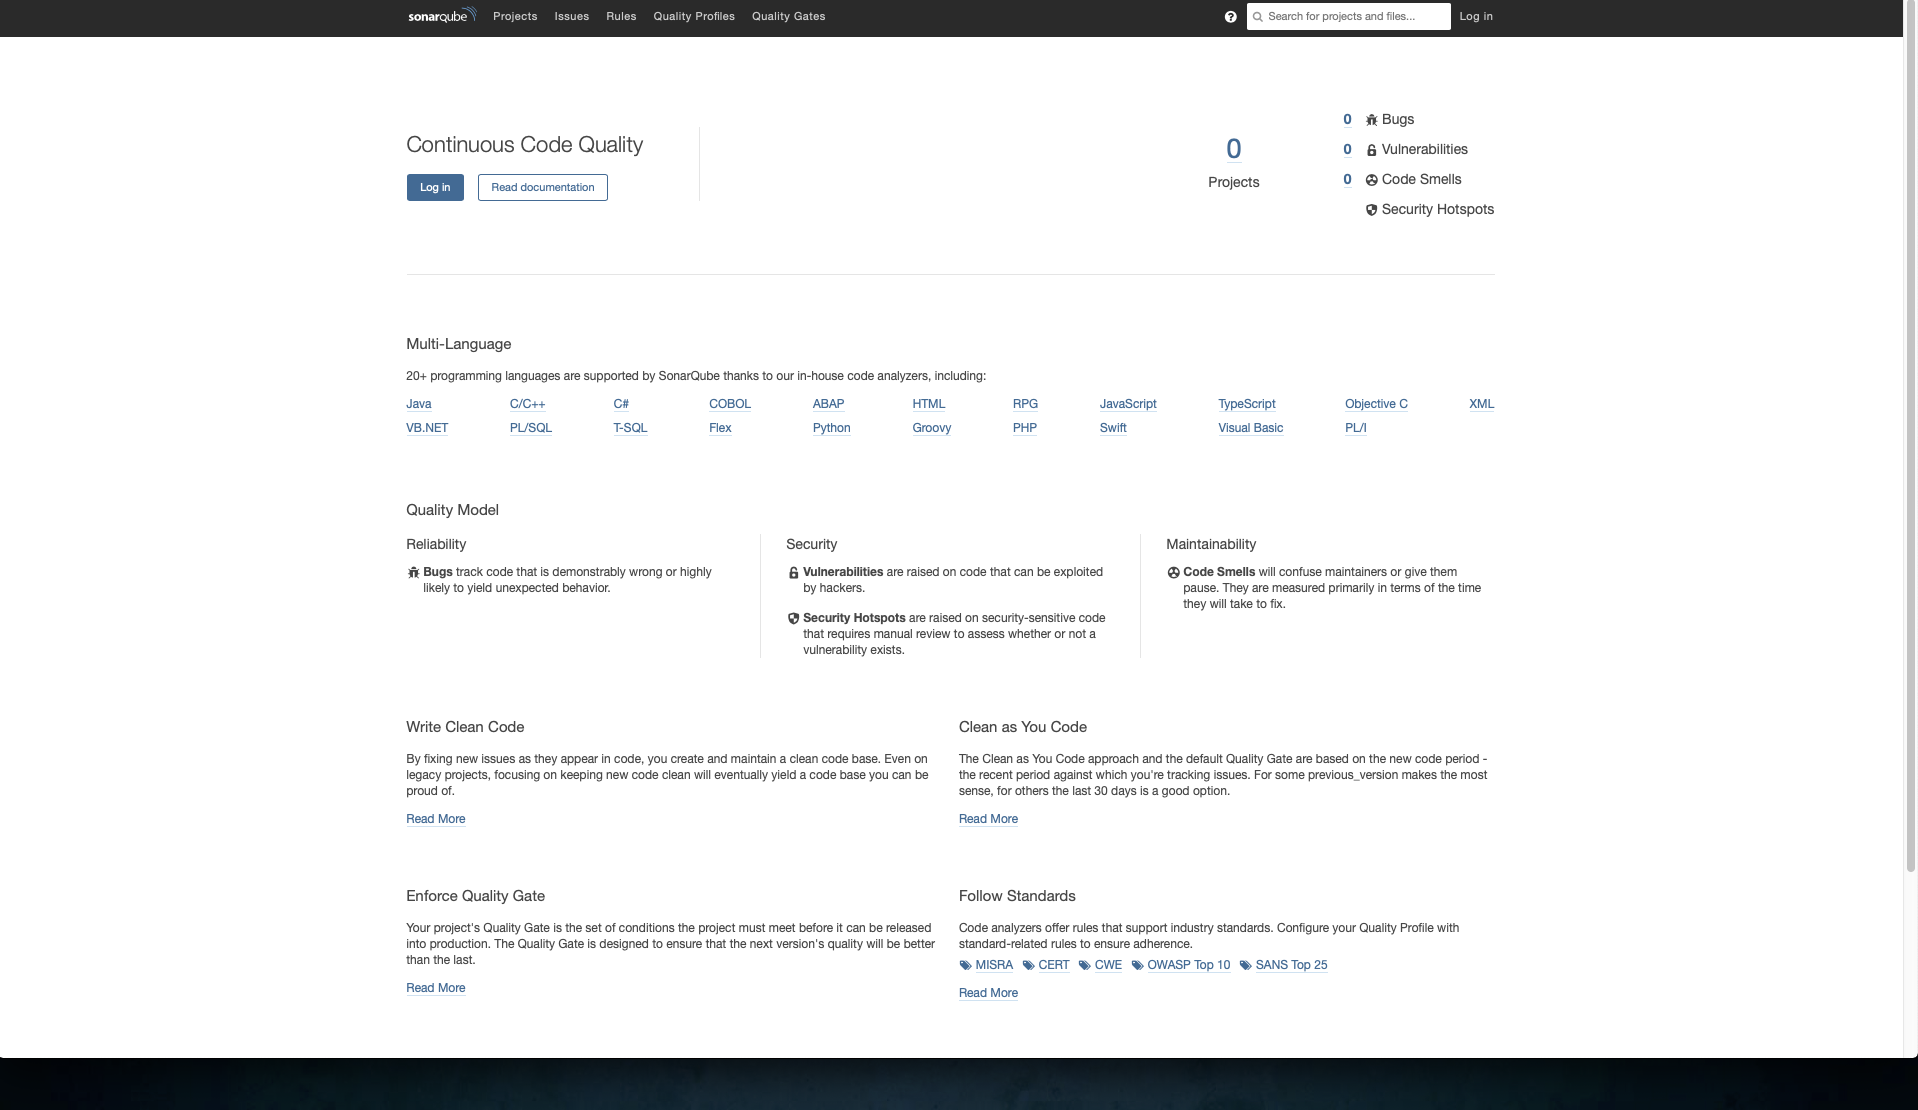Click the Code Smells count number
1918x1110 pixels.
point(1347,180)
